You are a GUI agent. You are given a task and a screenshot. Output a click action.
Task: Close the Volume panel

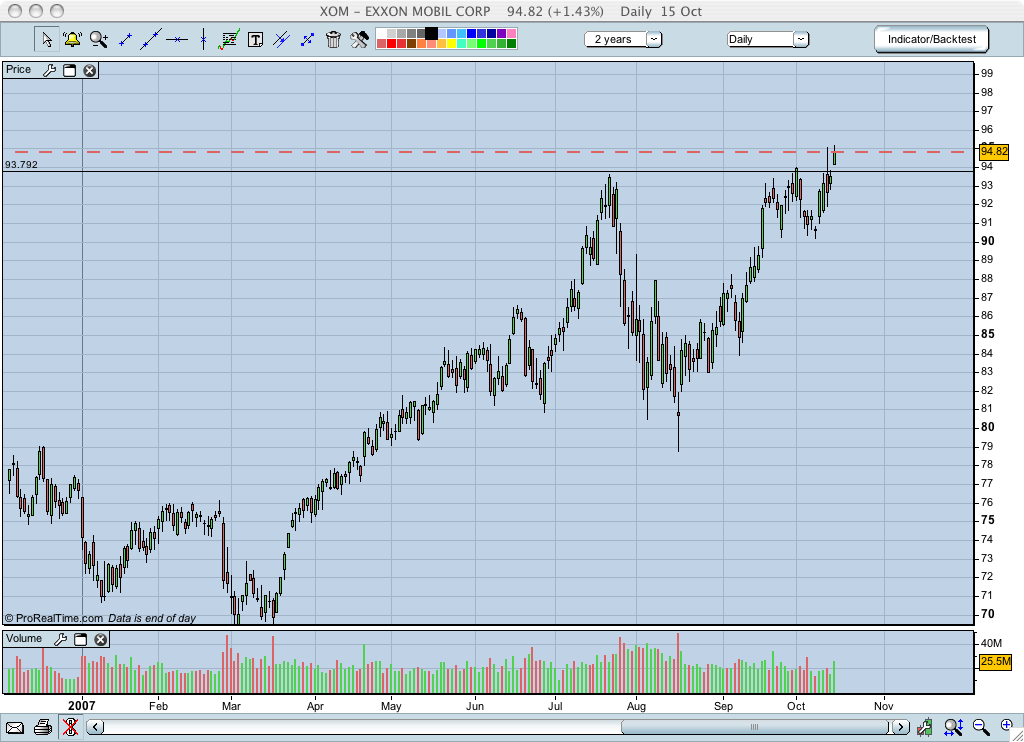click(101, 639)
